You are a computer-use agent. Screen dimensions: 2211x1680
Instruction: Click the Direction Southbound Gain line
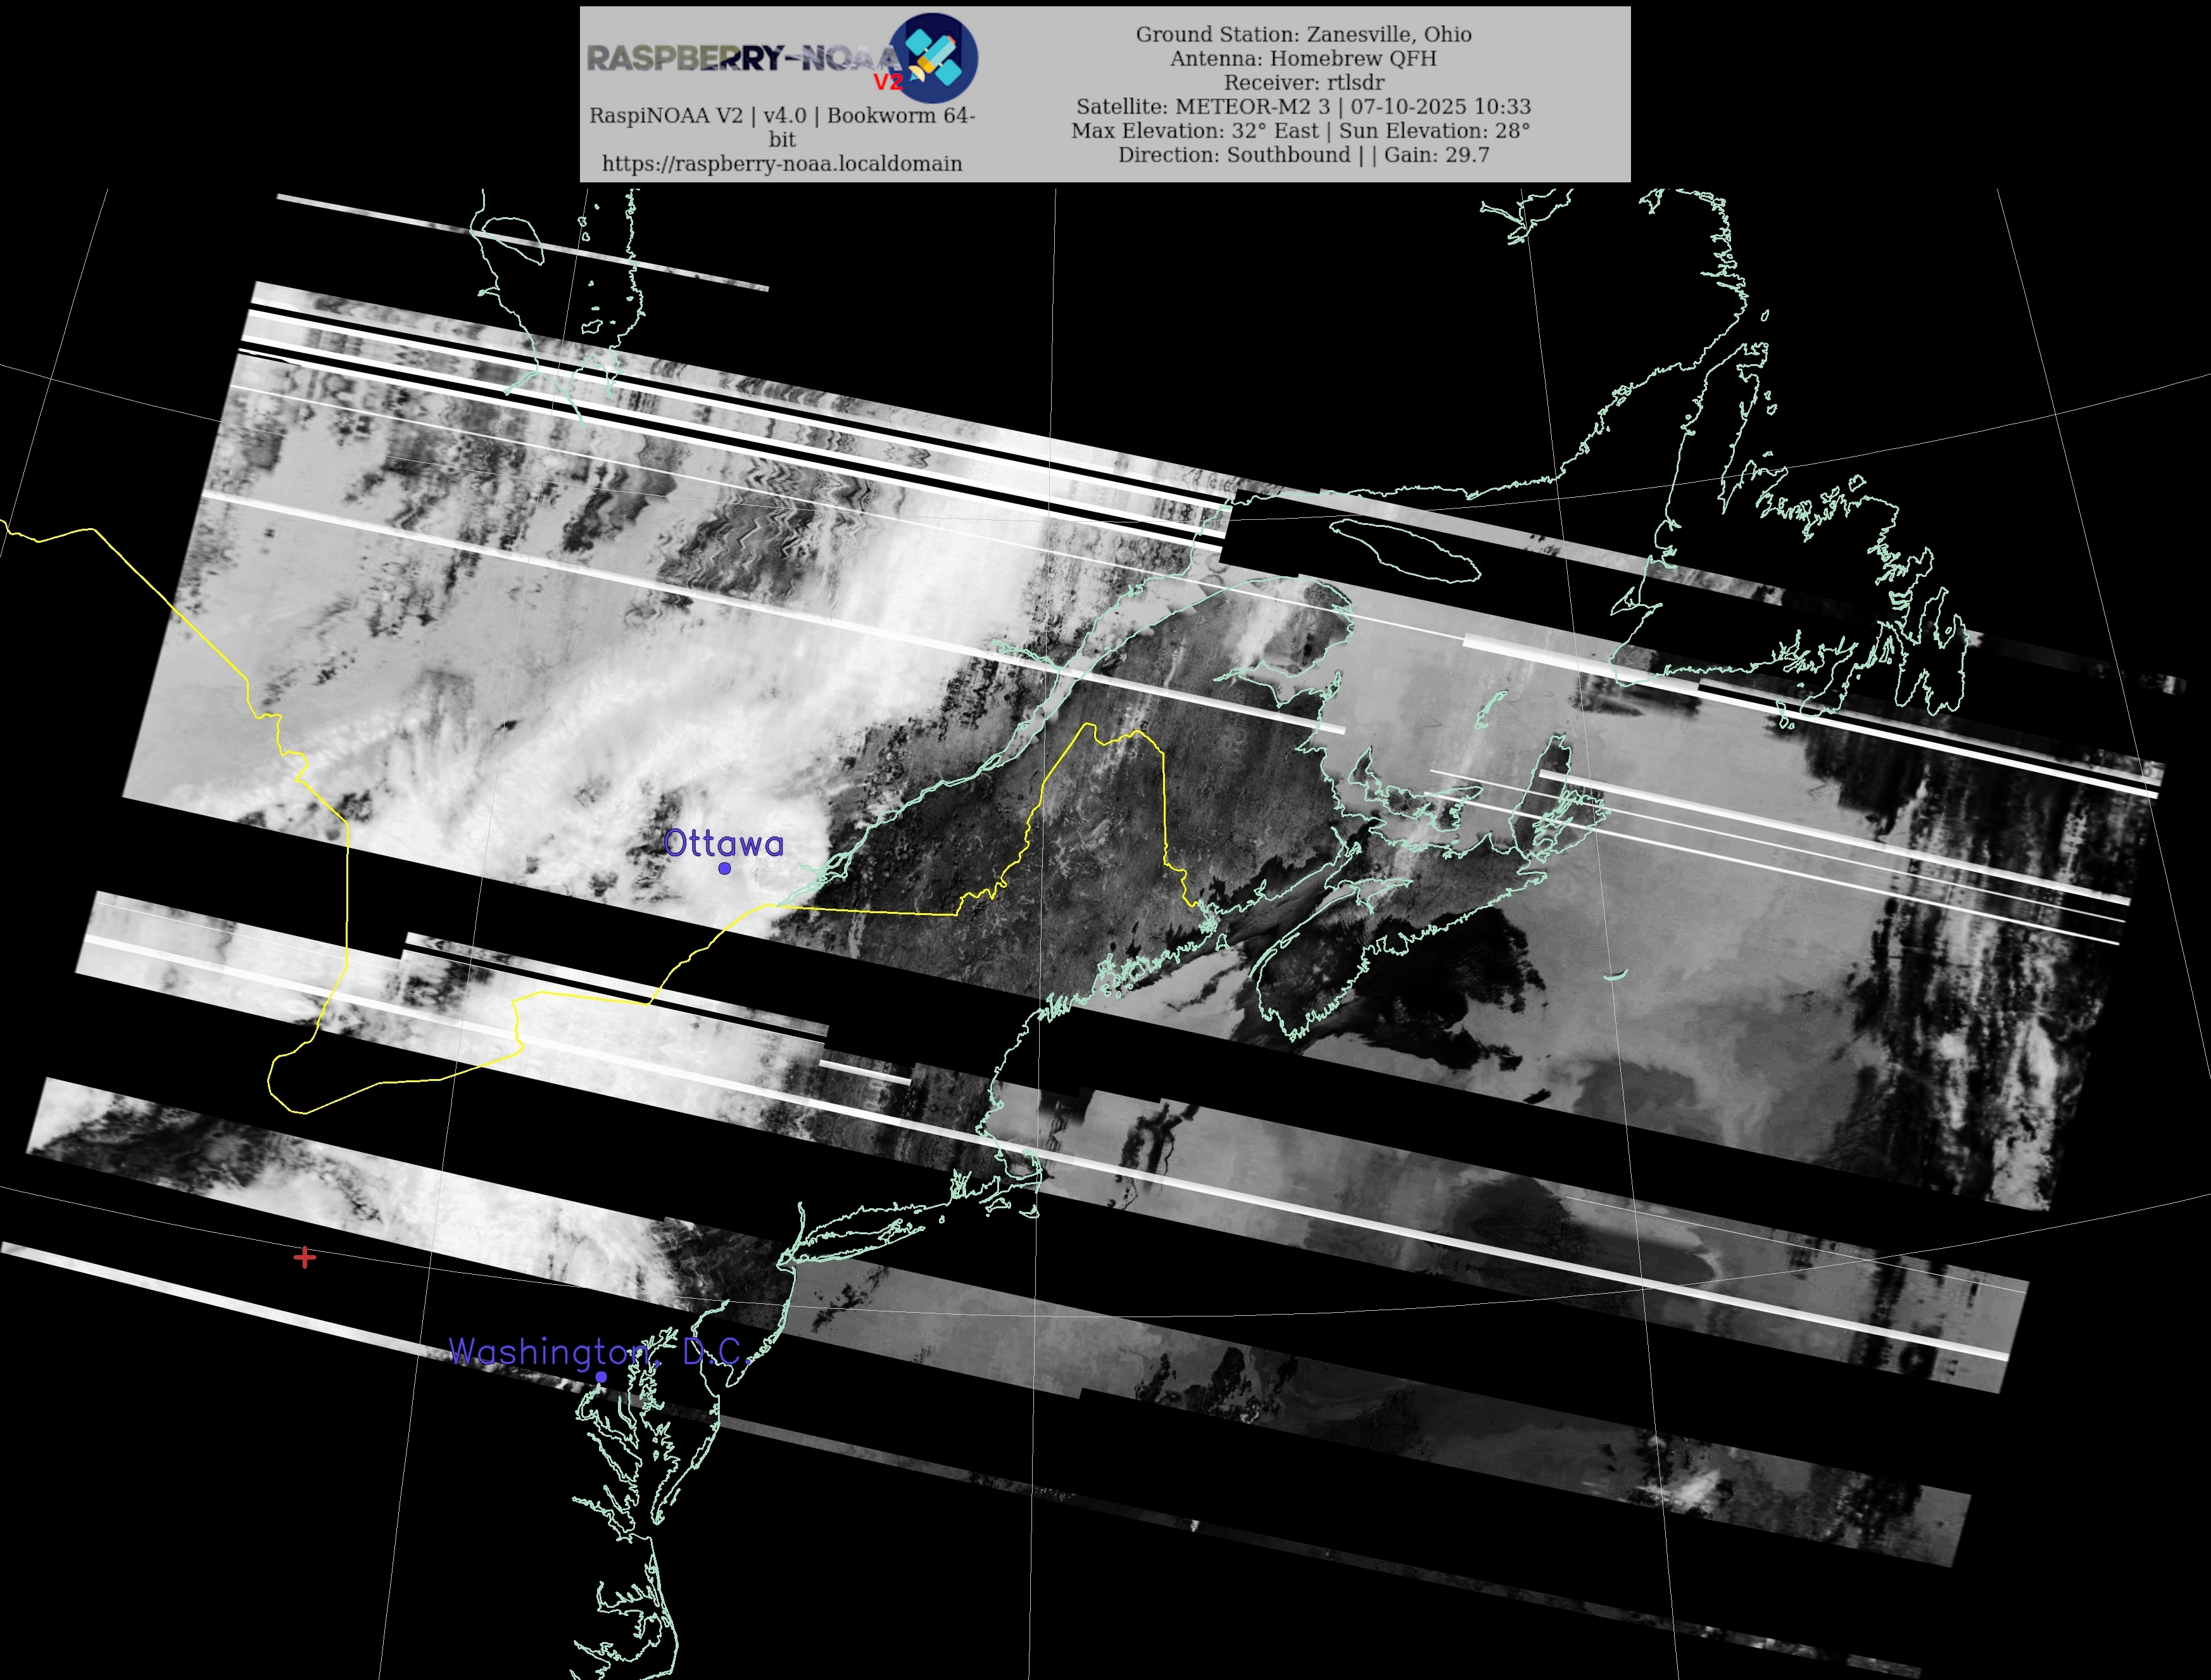click(x=1303, y=155)
